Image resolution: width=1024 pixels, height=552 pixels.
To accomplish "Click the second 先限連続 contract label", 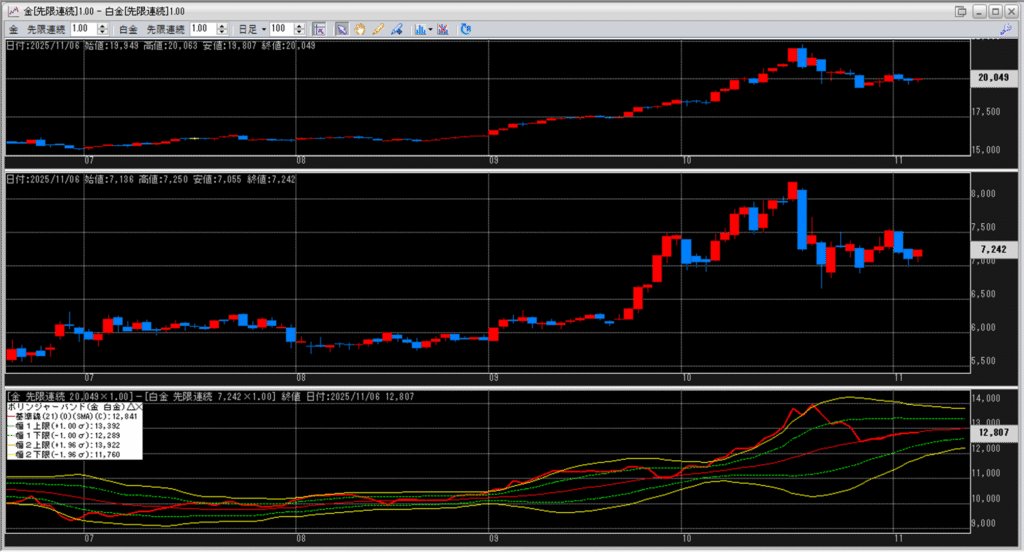I will (165, 29).
